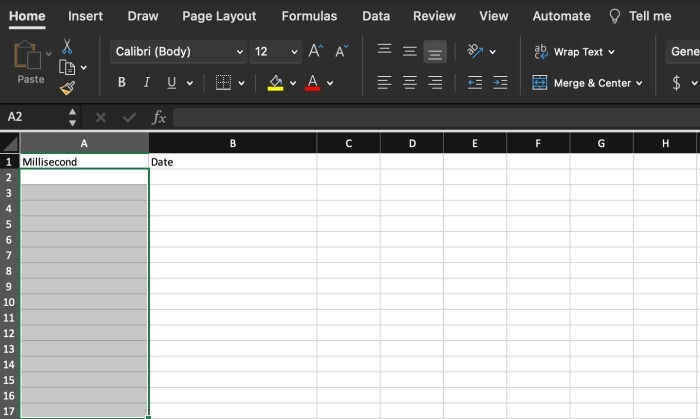The height and width of the screenshot is (419, 700).
Task: Click cell containing Millisecond
Action: (84, 162)
